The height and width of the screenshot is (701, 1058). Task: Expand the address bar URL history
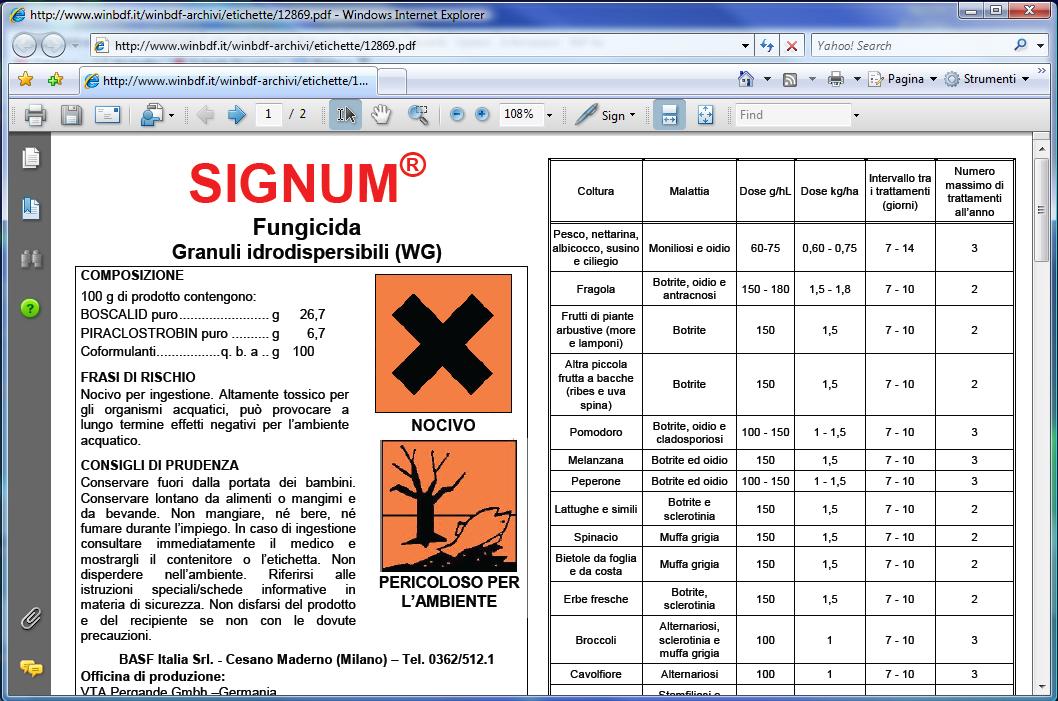[x=746, y=46]
